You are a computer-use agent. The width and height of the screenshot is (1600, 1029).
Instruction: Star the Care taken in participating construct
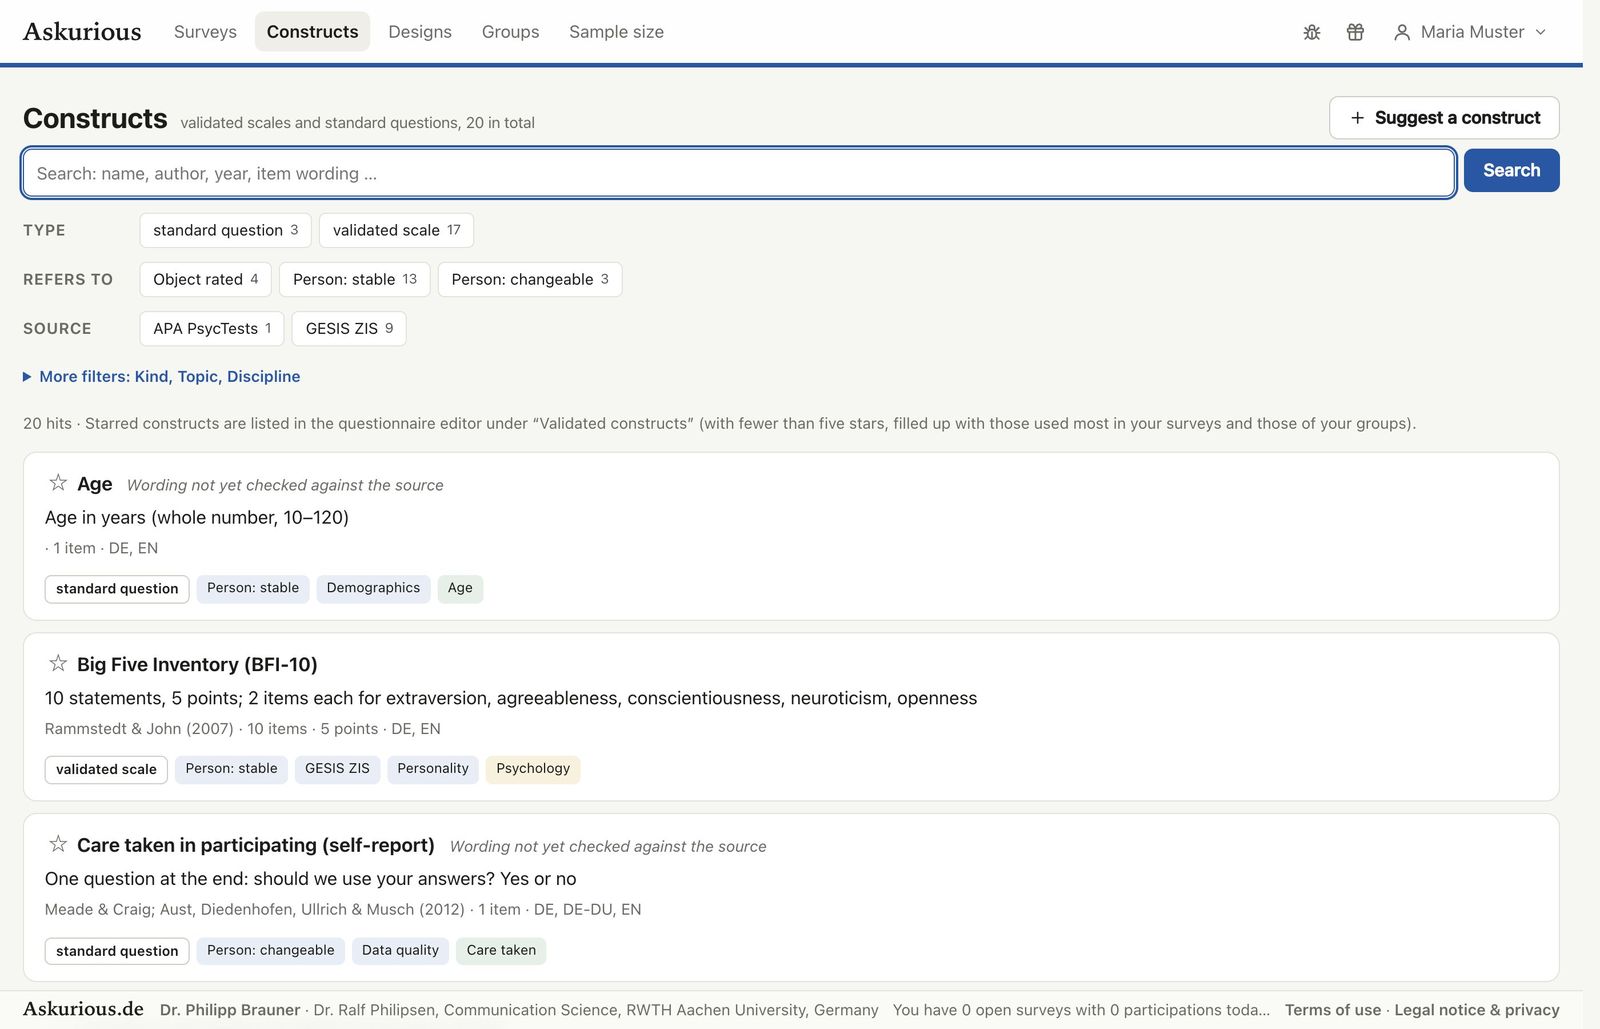(x=58, y=844)
